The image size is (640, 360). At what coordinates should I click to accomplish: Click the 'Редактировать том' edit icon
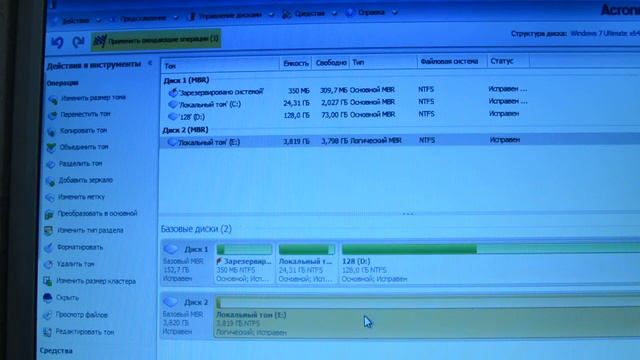(47, 332)
